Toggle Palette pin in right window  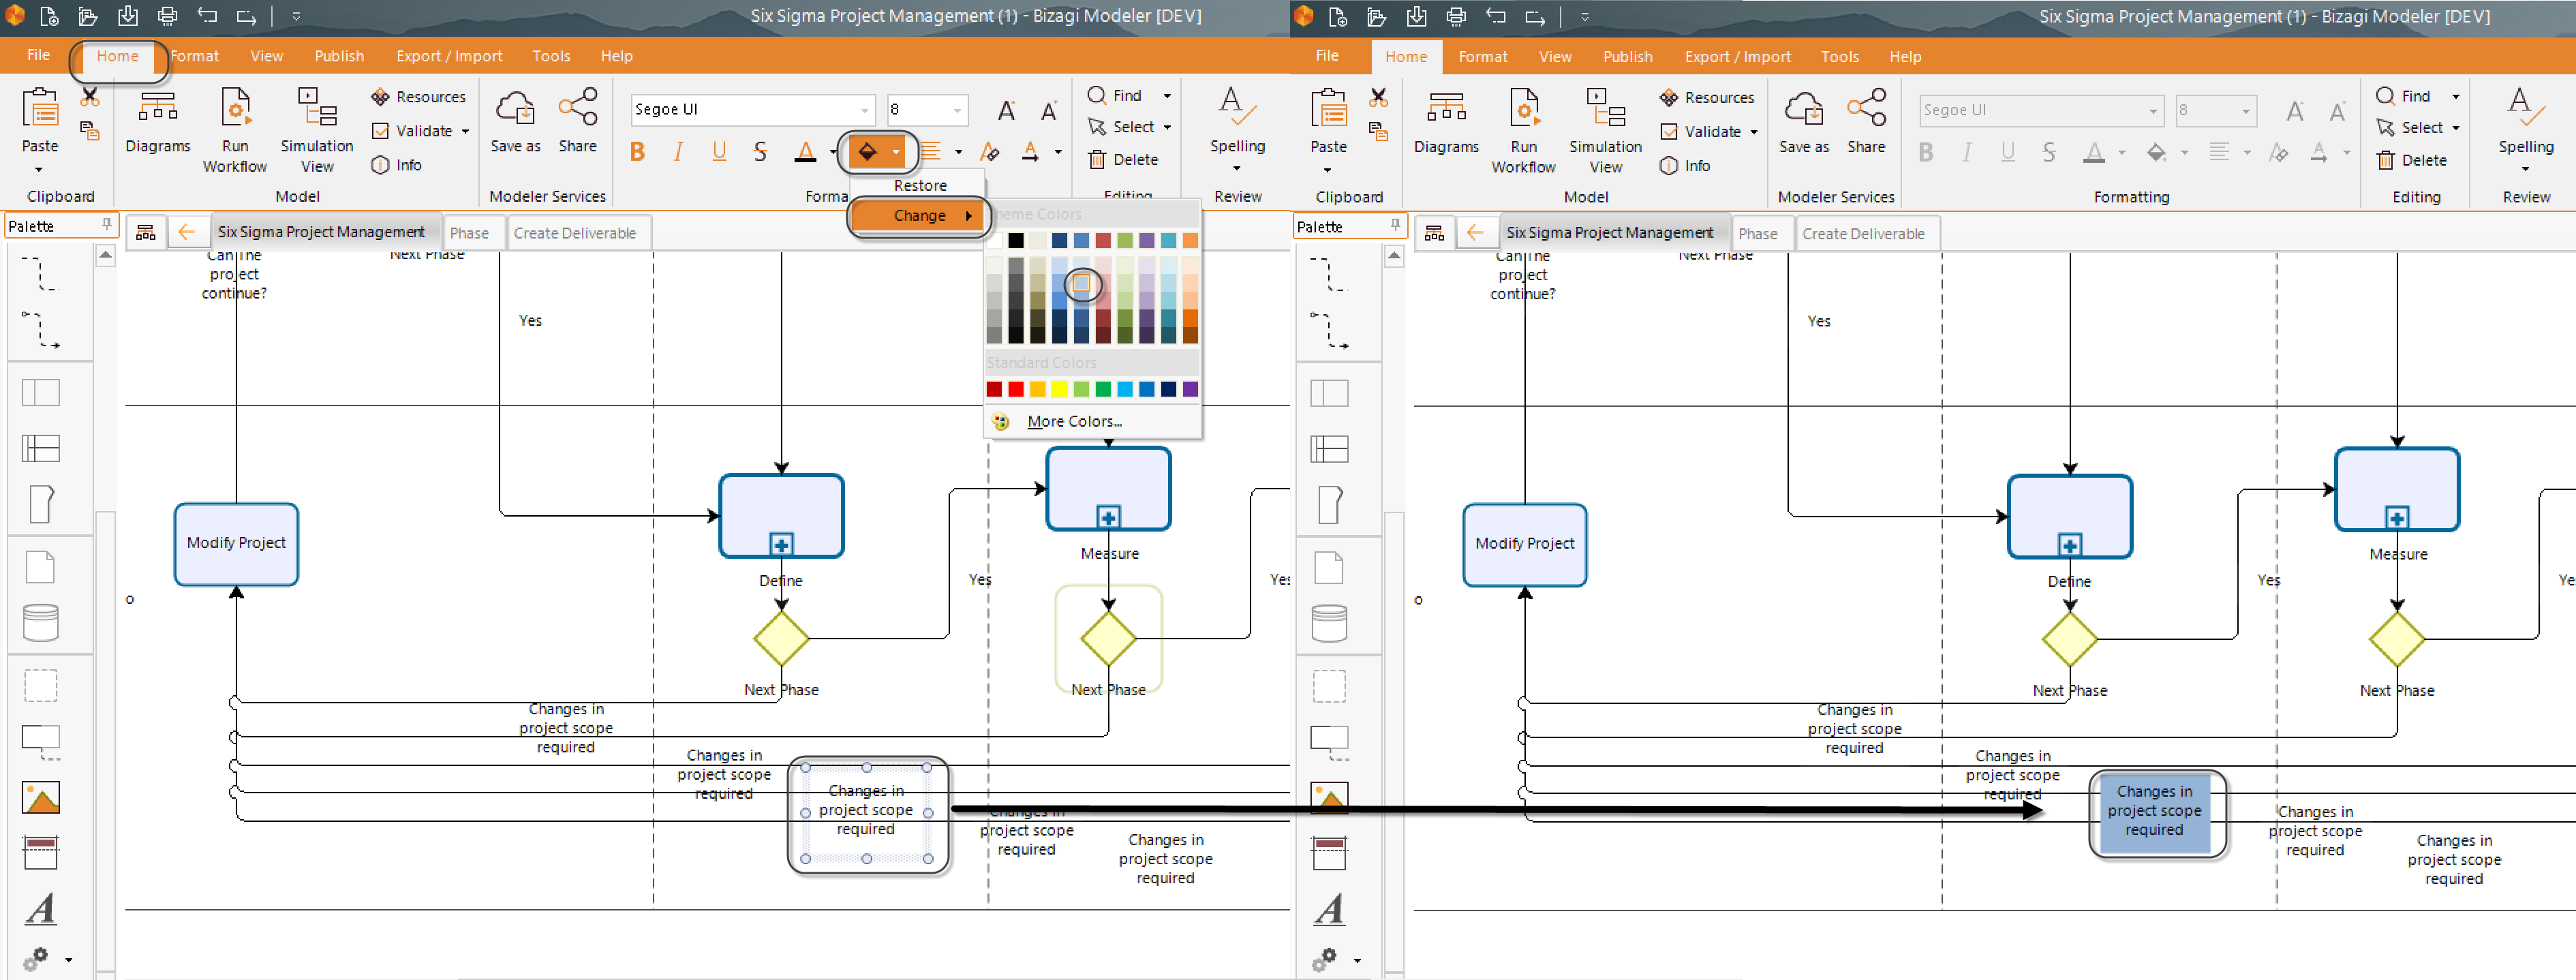click(x=1396, y=226)
